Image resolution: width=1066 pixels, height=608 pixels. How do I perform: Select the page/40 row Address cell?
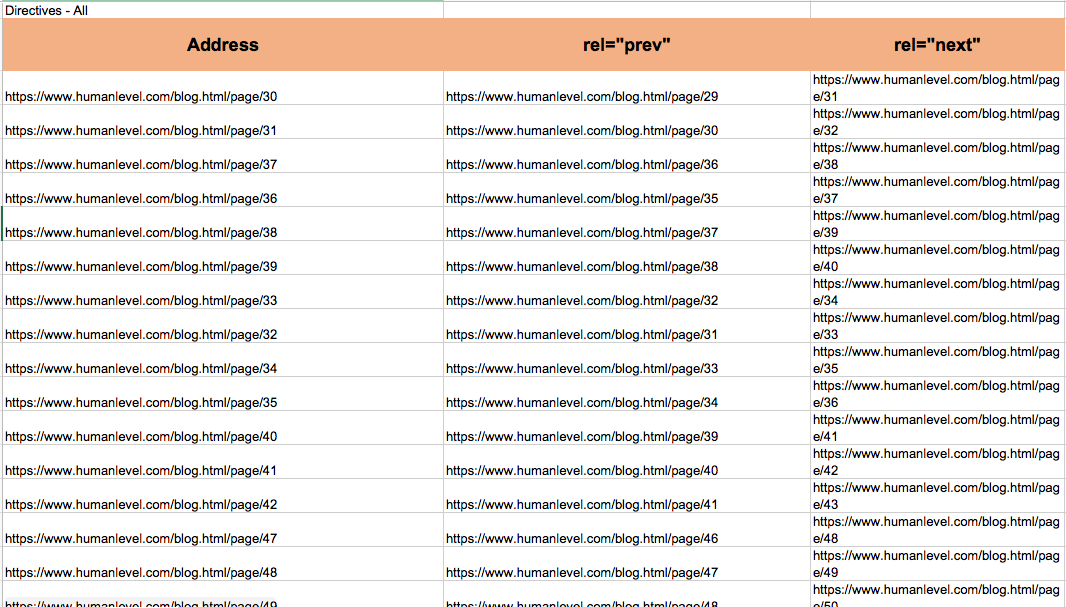tap(141, 436)
